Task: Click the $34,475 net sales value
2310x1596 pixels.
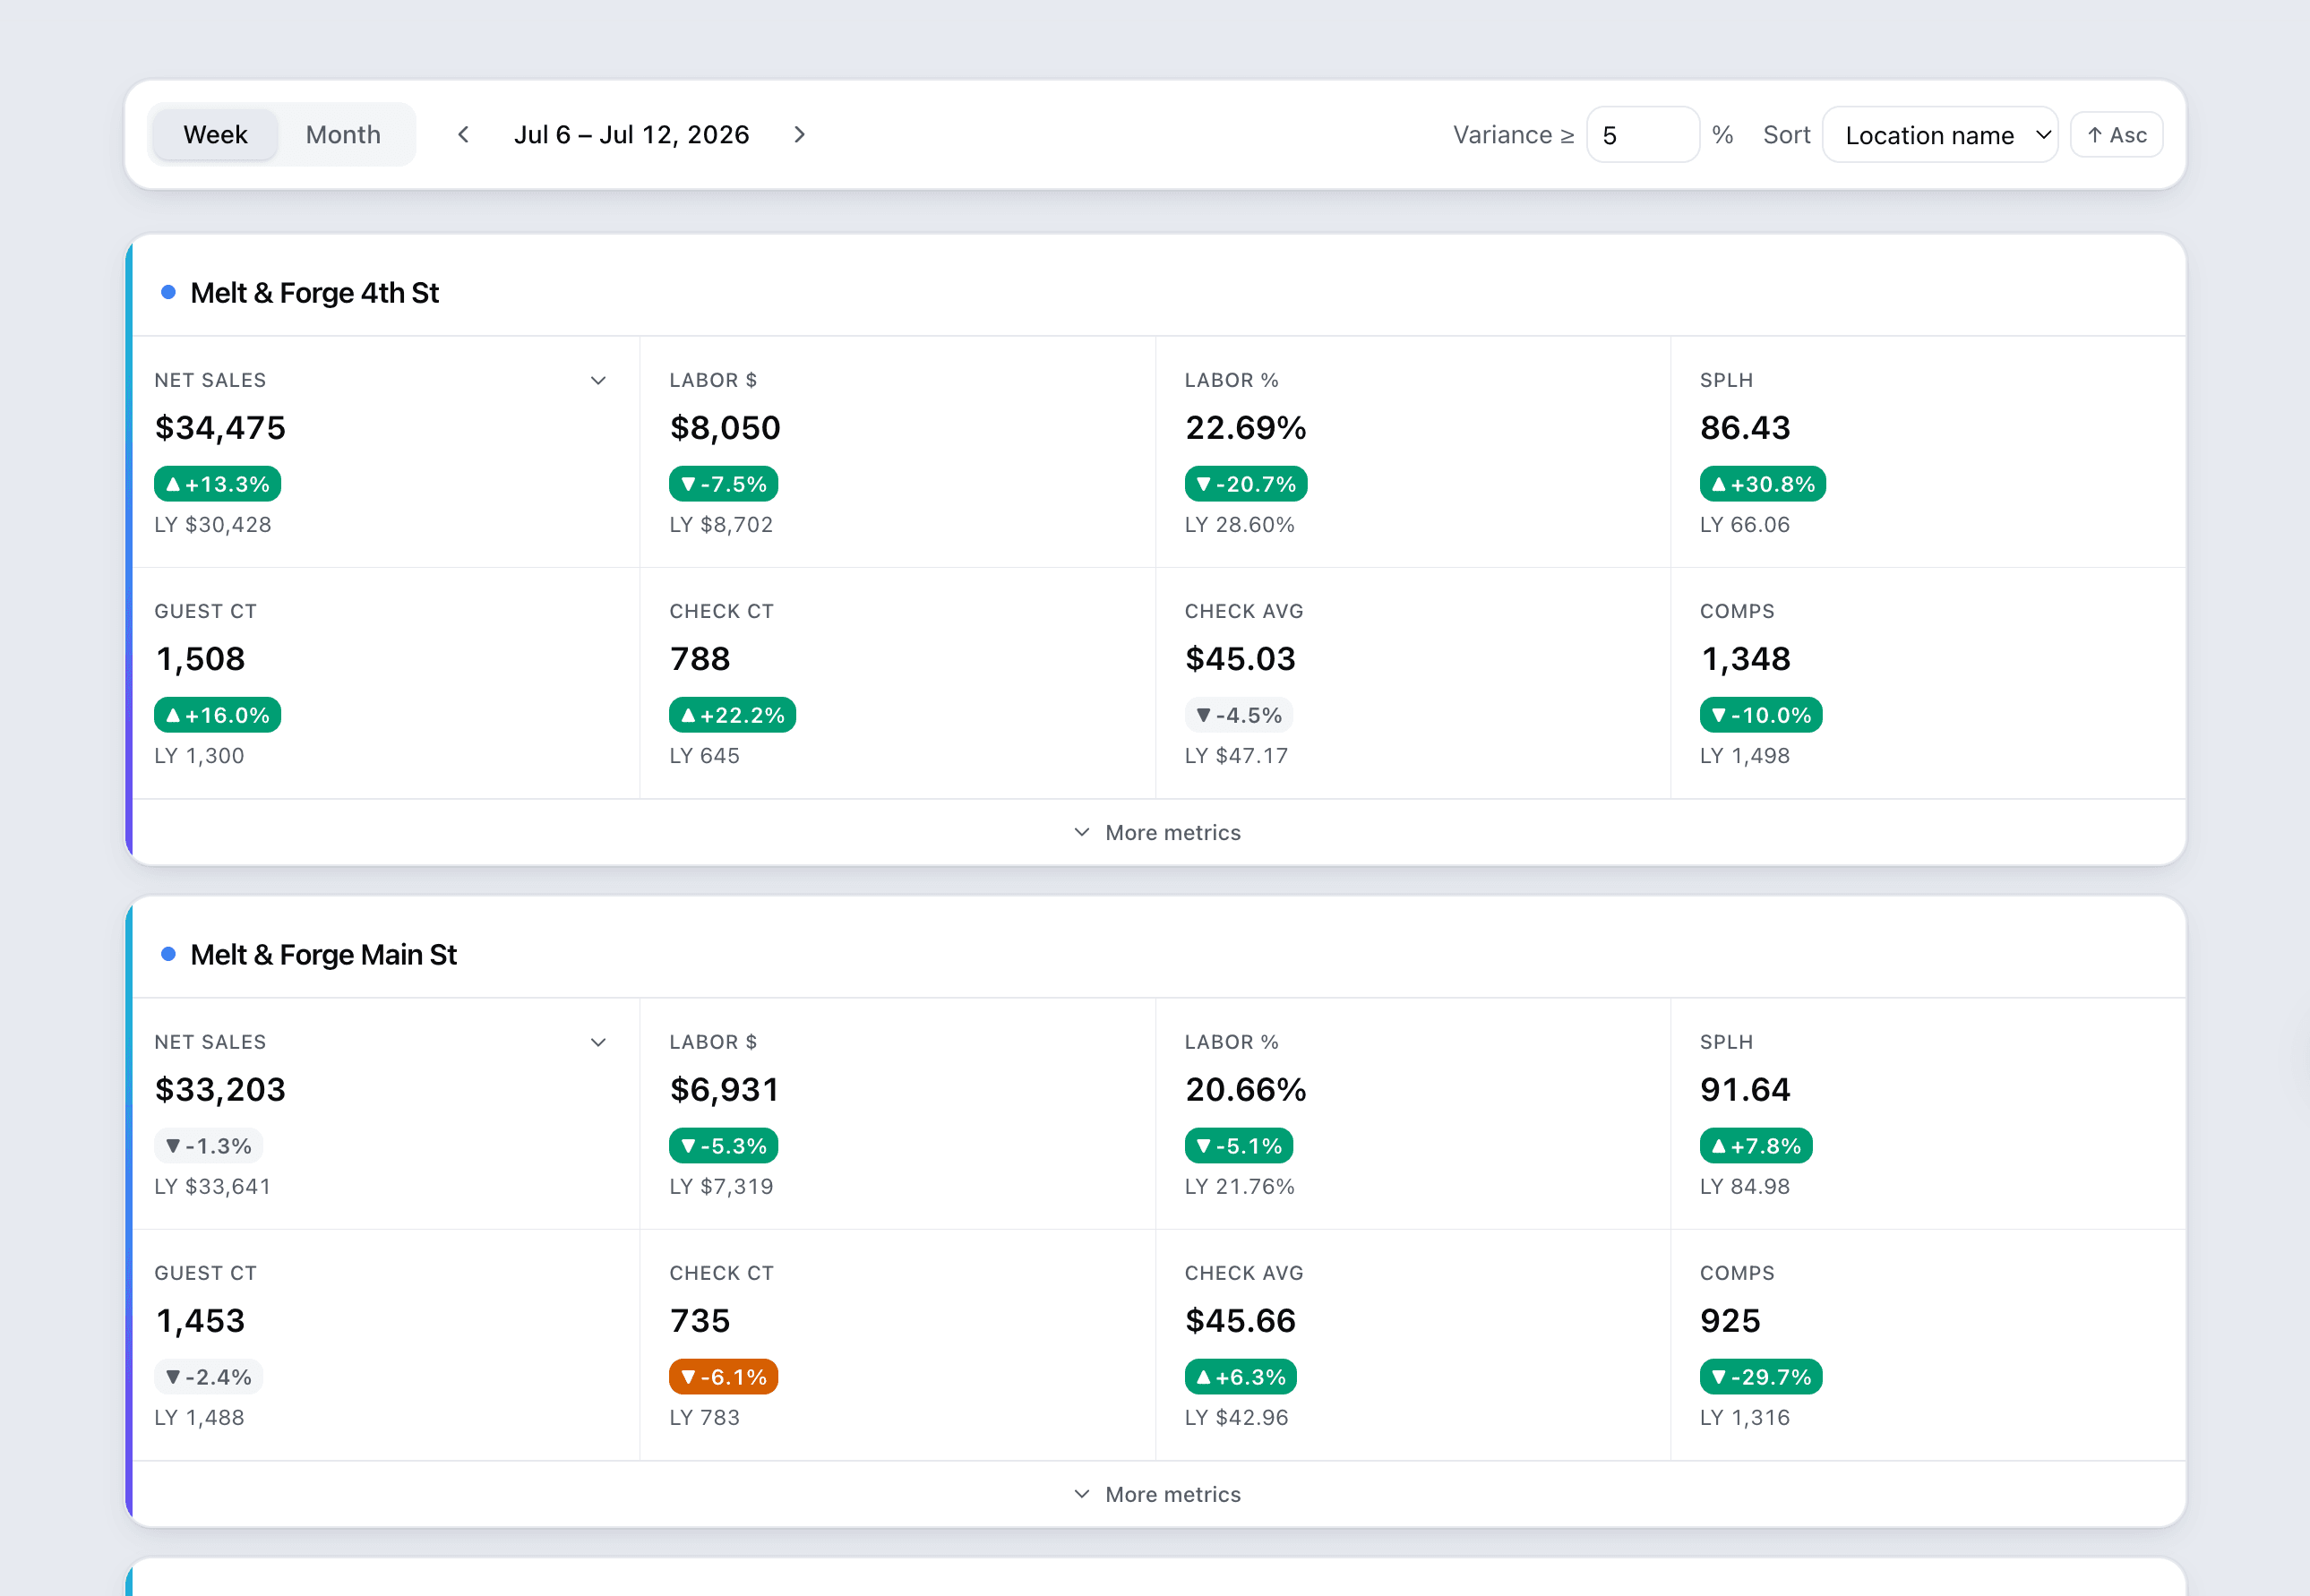Action: pyautogui.click(x=220, y=428)
